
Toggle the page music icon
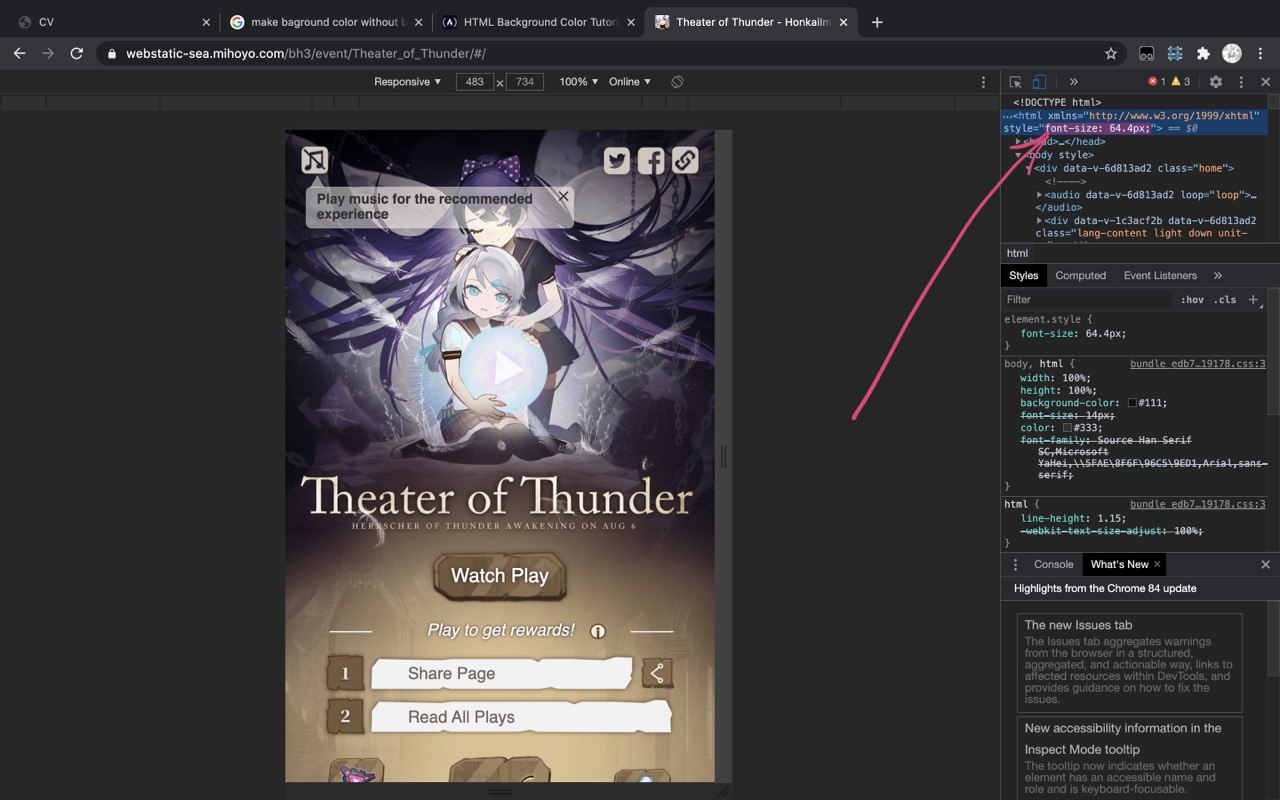coord(315,160)
